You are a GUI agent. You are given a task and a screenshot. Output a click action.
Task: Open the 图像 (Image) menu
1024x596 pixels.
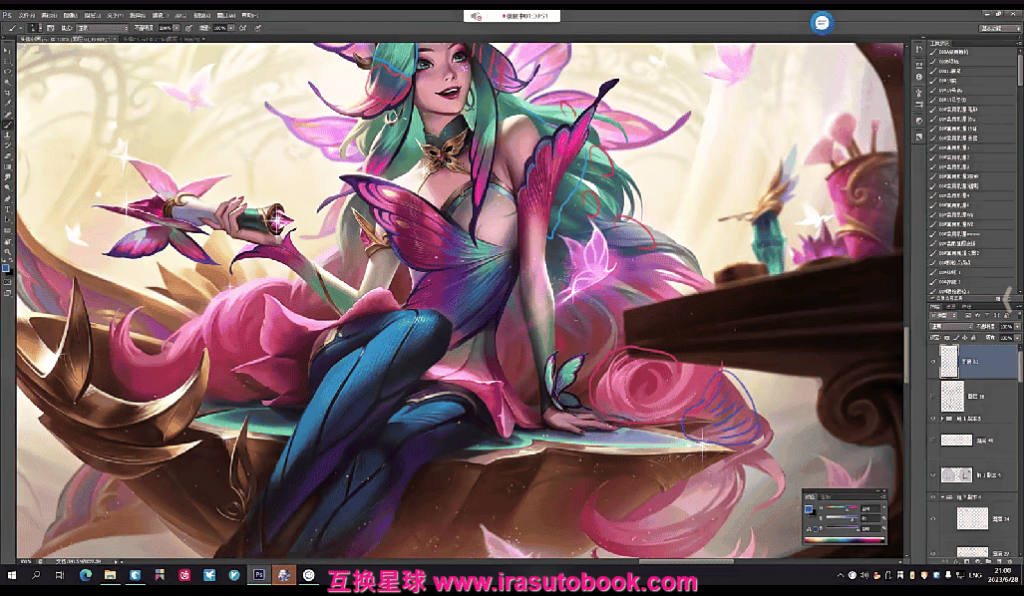click(71, 15)
